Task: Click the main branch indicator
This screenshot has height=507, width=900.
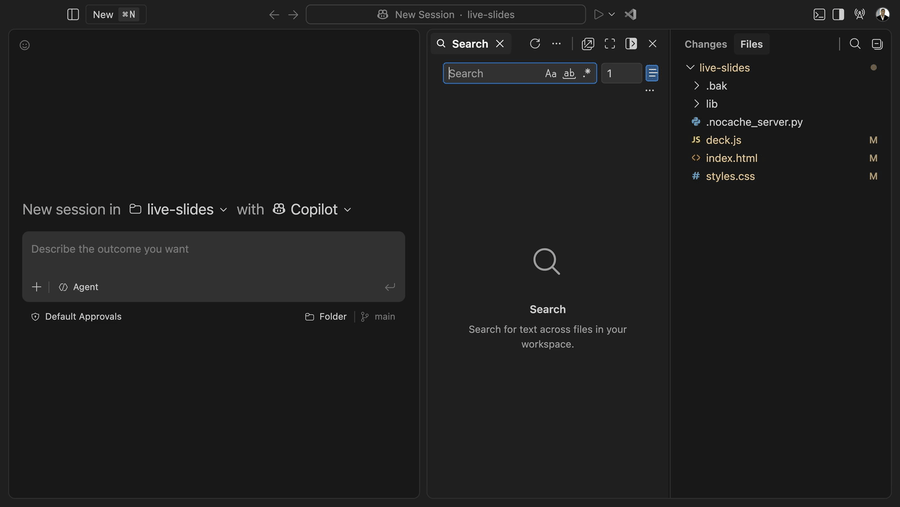Action: click(x=378, y=316)
